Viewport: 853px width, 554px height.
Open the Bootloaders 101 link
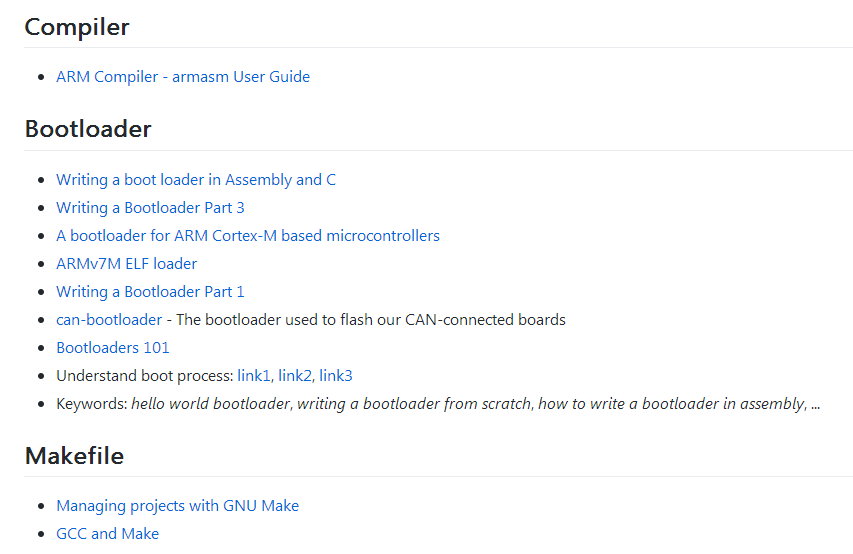tap(113, 348)
